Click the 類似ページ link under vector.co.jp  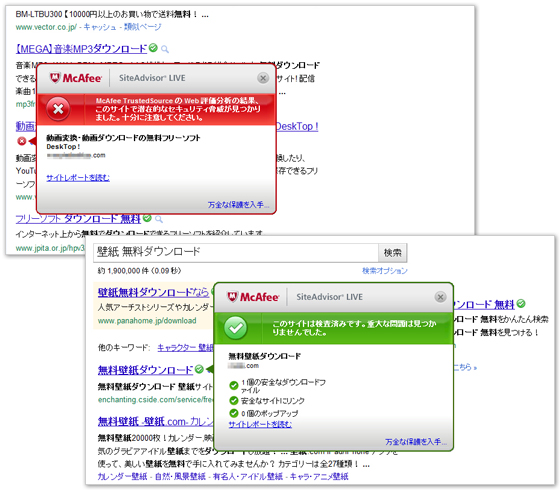click(142, 27)
